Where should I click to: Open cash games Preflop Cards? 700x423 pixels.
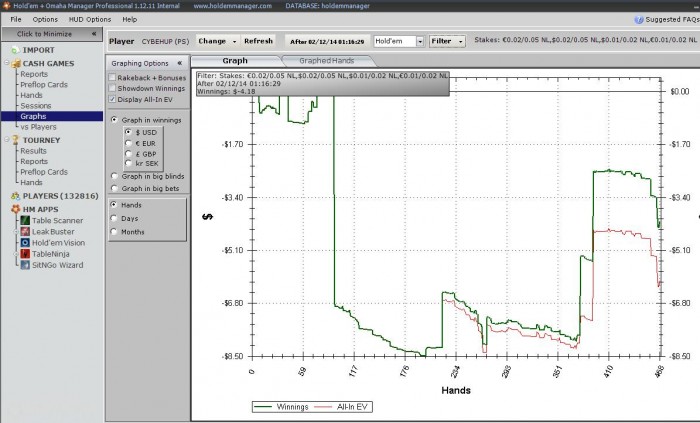[44, 84]
